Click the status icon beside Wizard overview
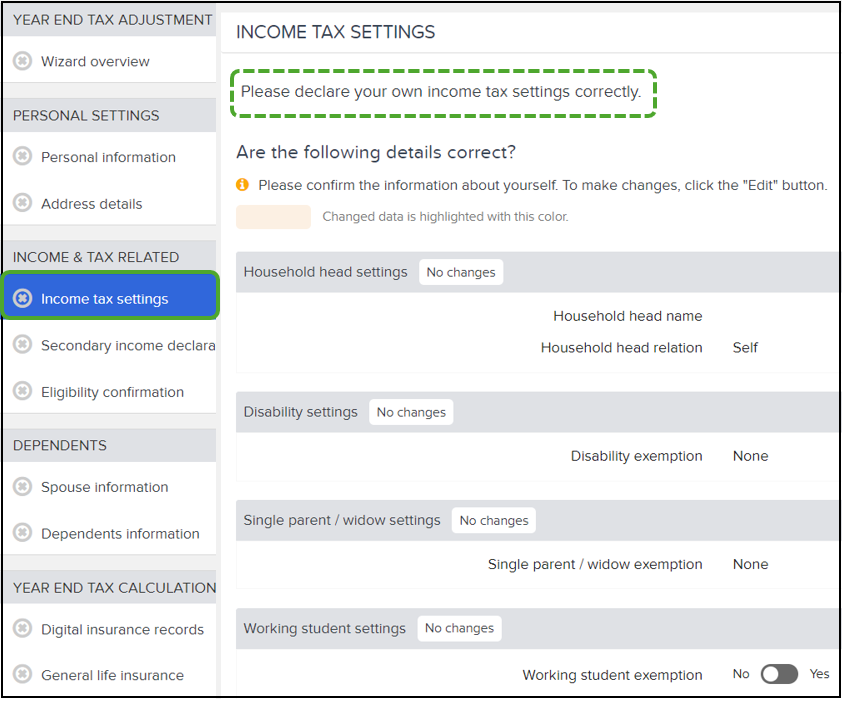842x701 pixels. [x=22, y=61]
